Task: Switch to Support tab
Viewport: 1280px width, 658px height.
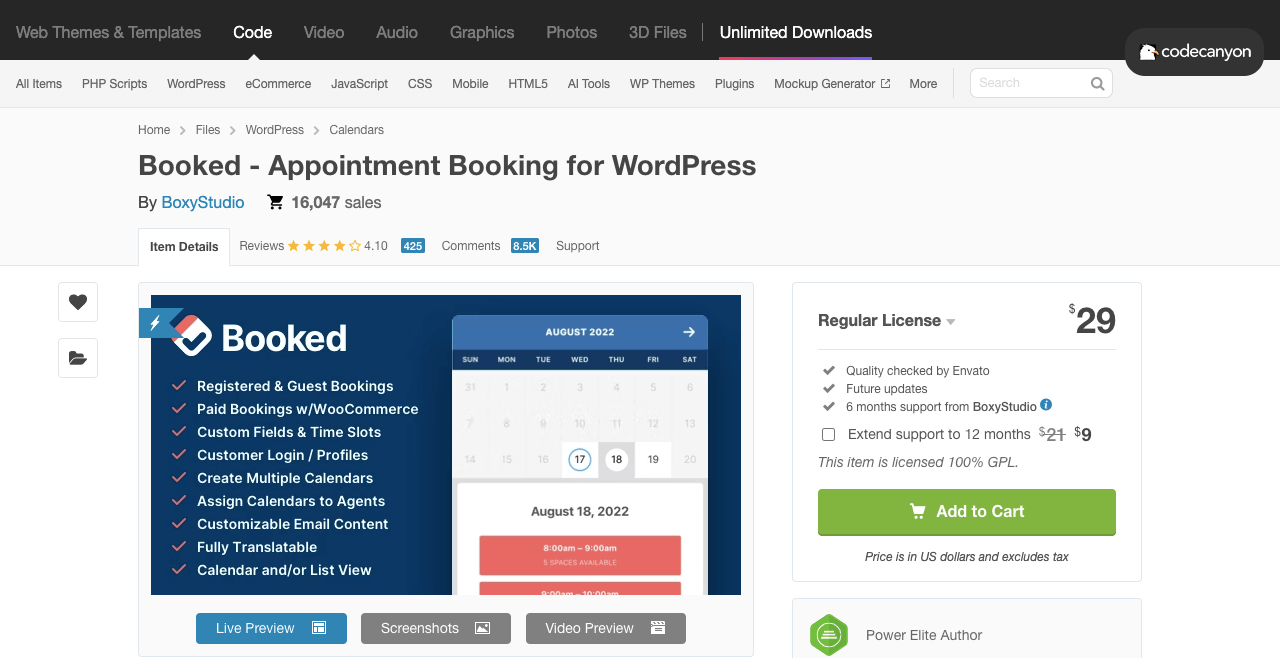Action: tap(578, 246)
